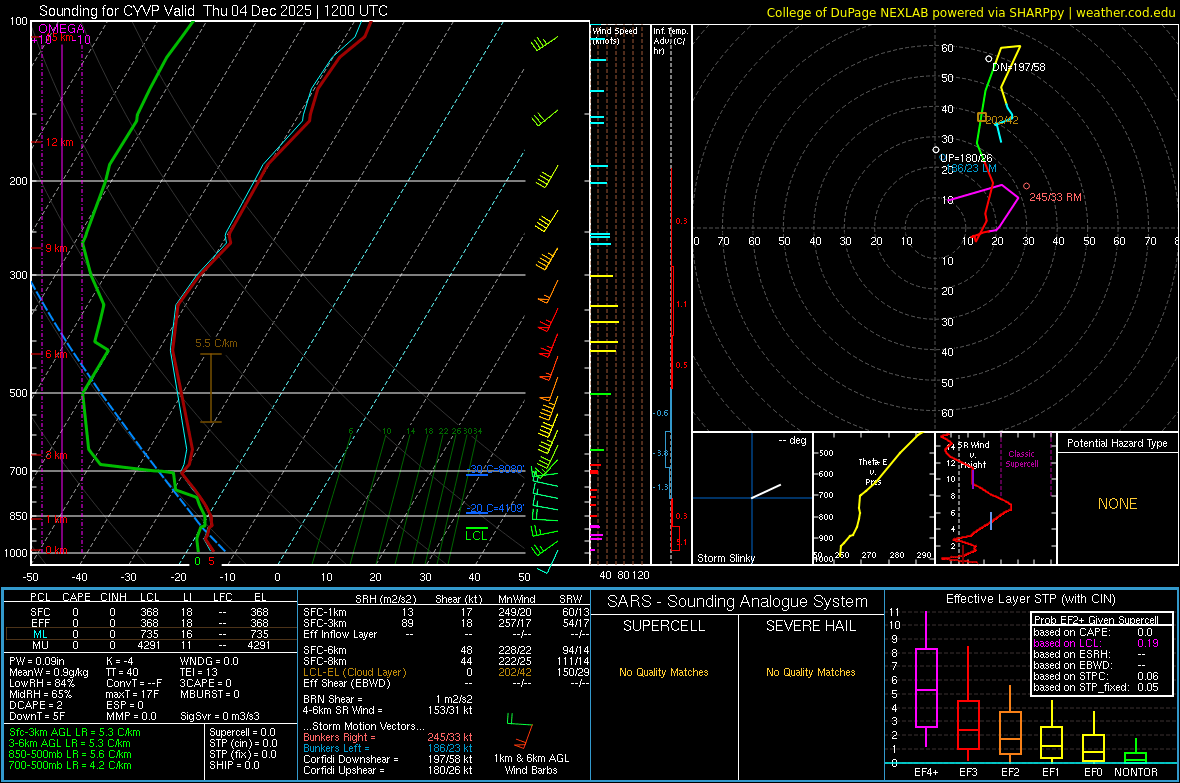Click the Wind Speed (knots) panel header
This screenshot has width=1180, height=783.
point(614,35)
